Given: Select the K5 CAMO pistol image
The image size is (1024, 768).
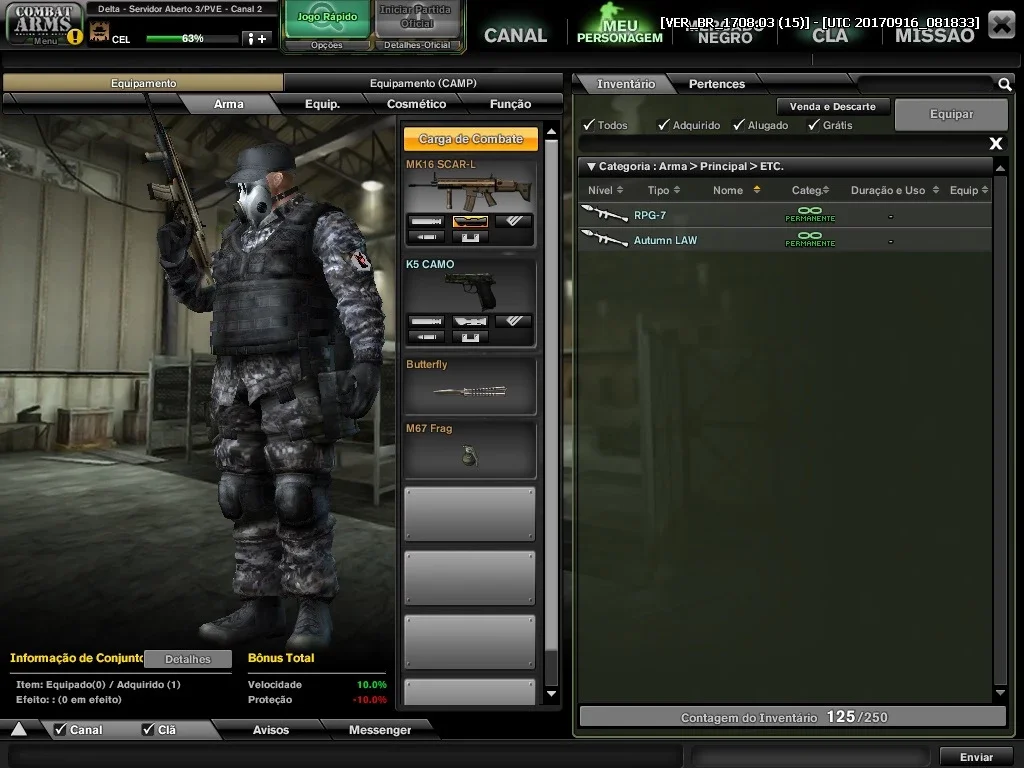Looking at the screenshot, I should [x=470, y=291].
